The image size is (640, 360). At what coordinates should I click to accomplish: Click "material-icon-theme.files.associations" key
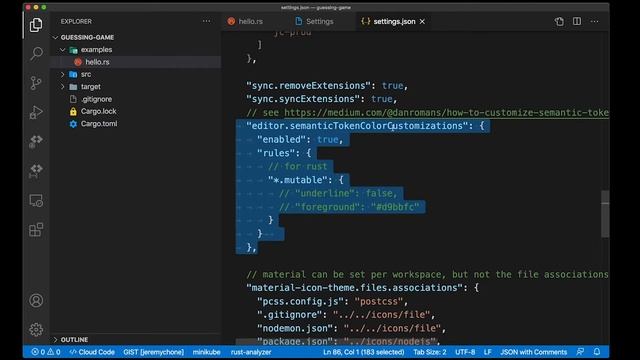click(354, 288)
